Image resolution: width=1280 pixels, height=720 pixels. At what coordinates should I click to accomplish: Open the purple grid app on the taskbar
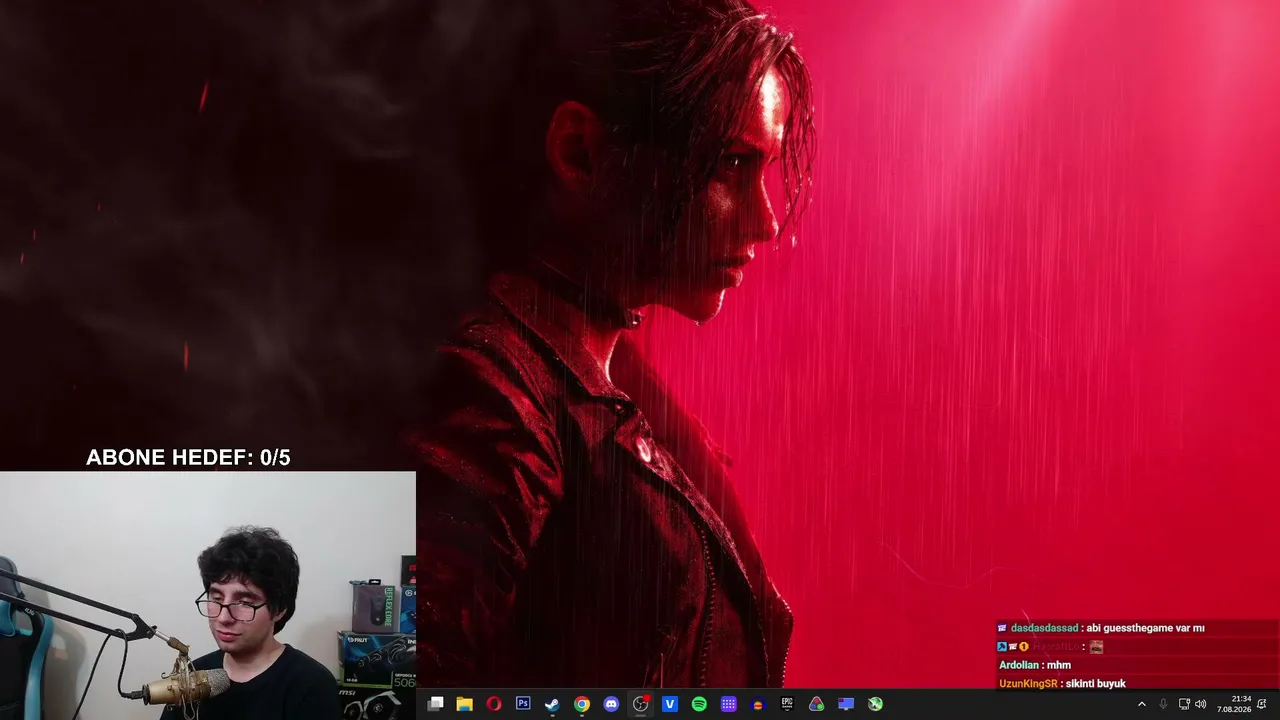point(729,704)
